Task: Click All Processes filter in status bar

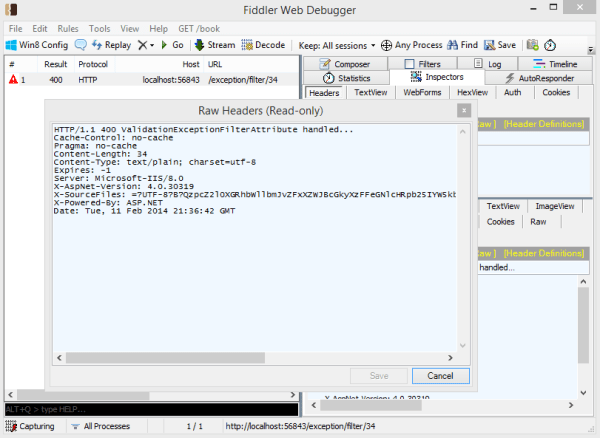Action: click(102, 426)
